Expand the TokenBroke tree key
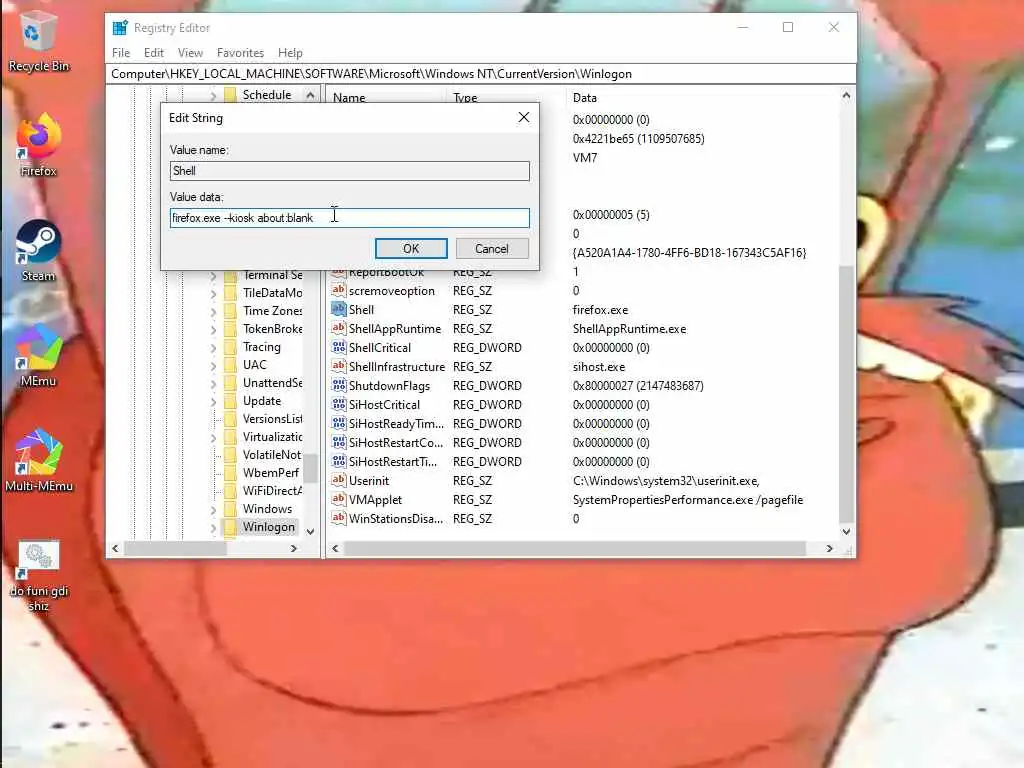This screenshot has width=1024, height=768. click(213, 330)
